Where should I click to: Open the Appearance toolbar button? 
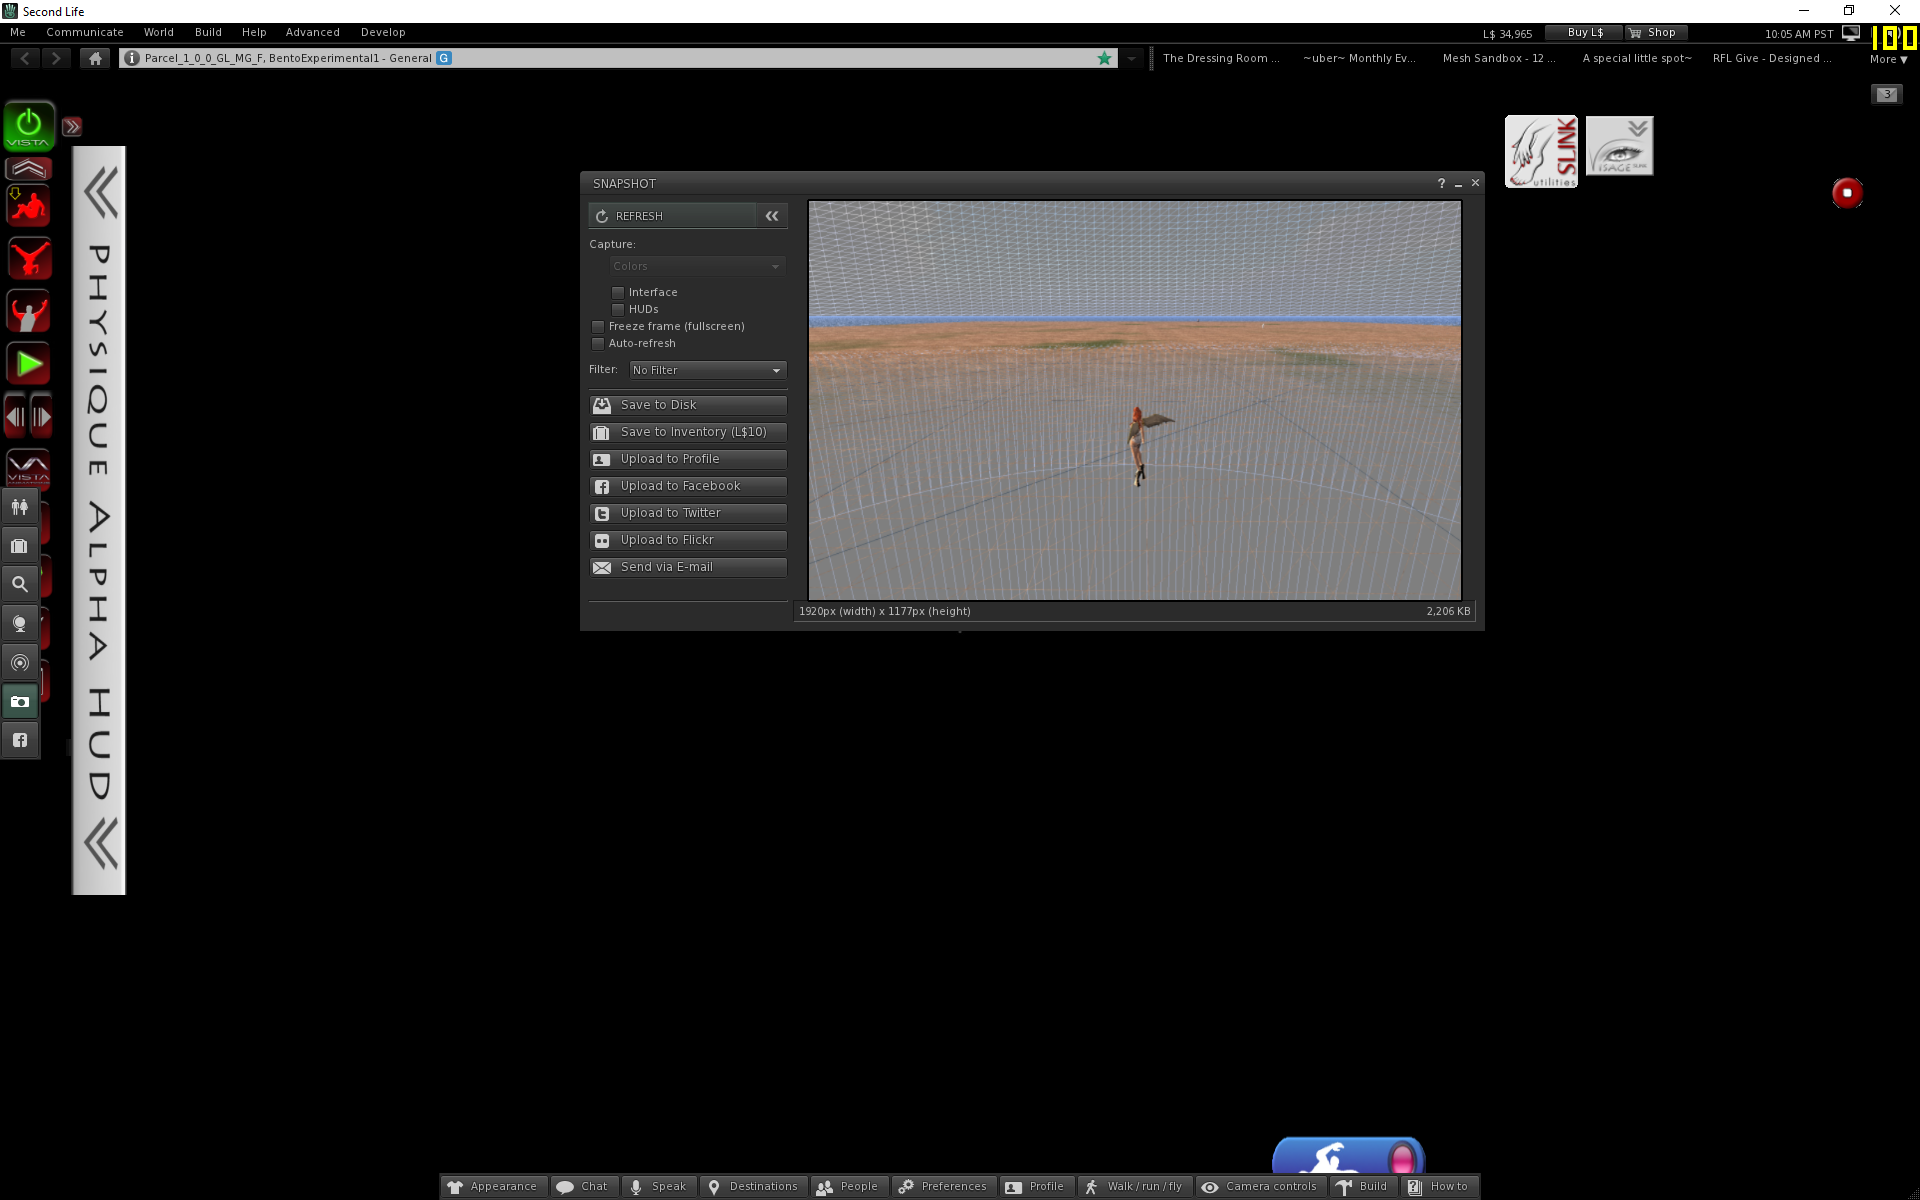coord(494,1187)
